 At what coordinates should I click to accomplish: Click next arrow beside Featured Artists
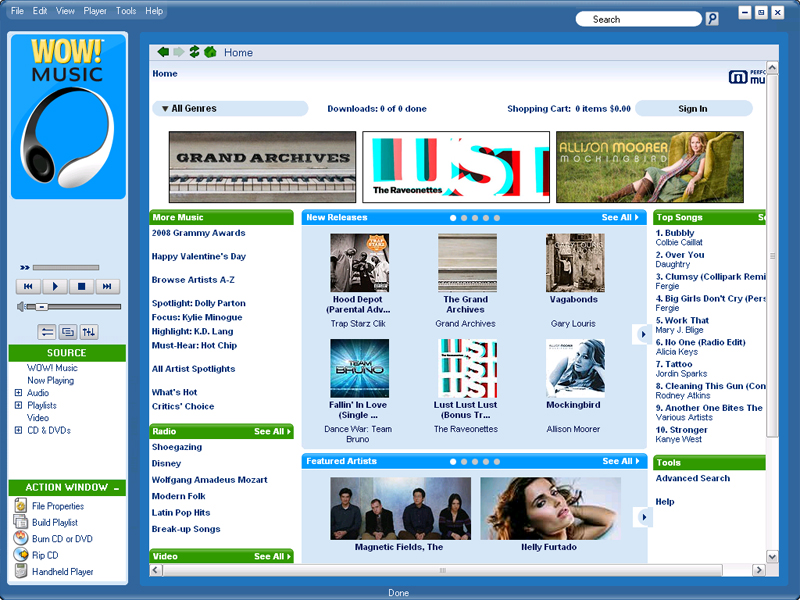643,517
